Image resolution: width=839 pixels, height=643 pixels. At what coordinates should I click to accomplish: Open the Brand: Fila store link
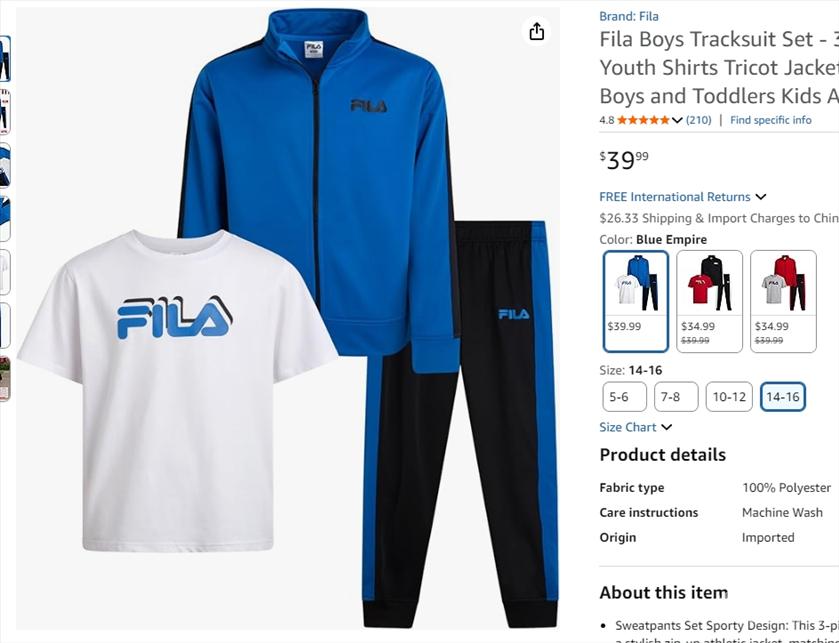(x=629, y=17)
